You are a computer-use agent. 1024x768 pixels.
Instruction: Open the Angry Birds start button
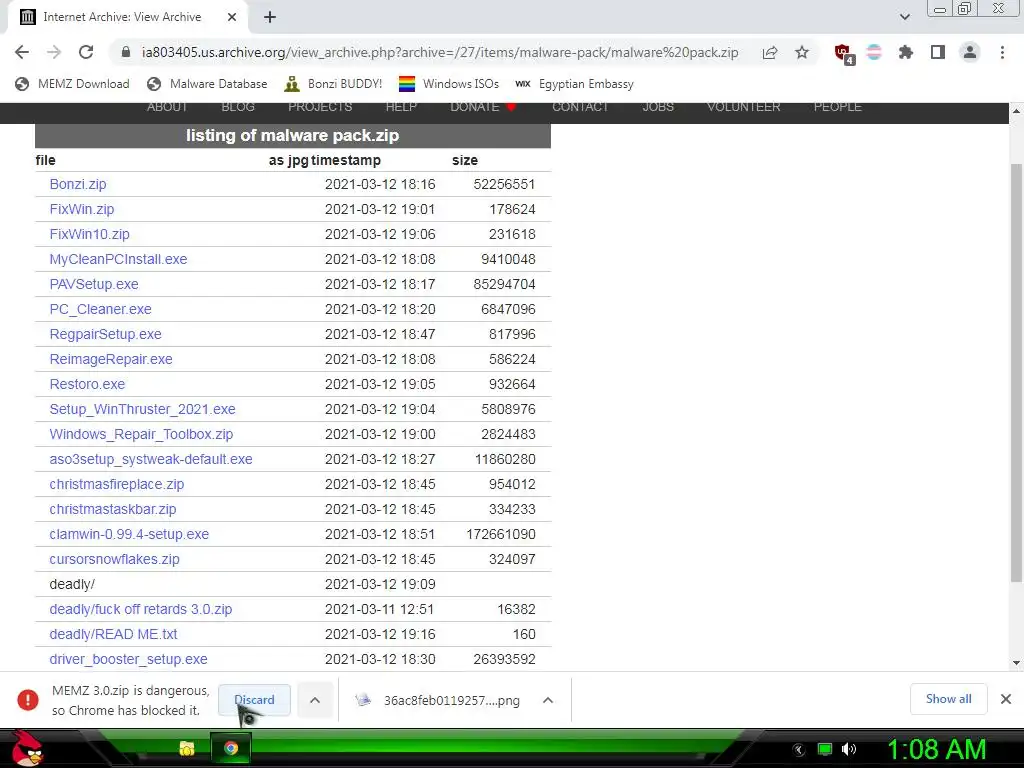click(27, 749)
